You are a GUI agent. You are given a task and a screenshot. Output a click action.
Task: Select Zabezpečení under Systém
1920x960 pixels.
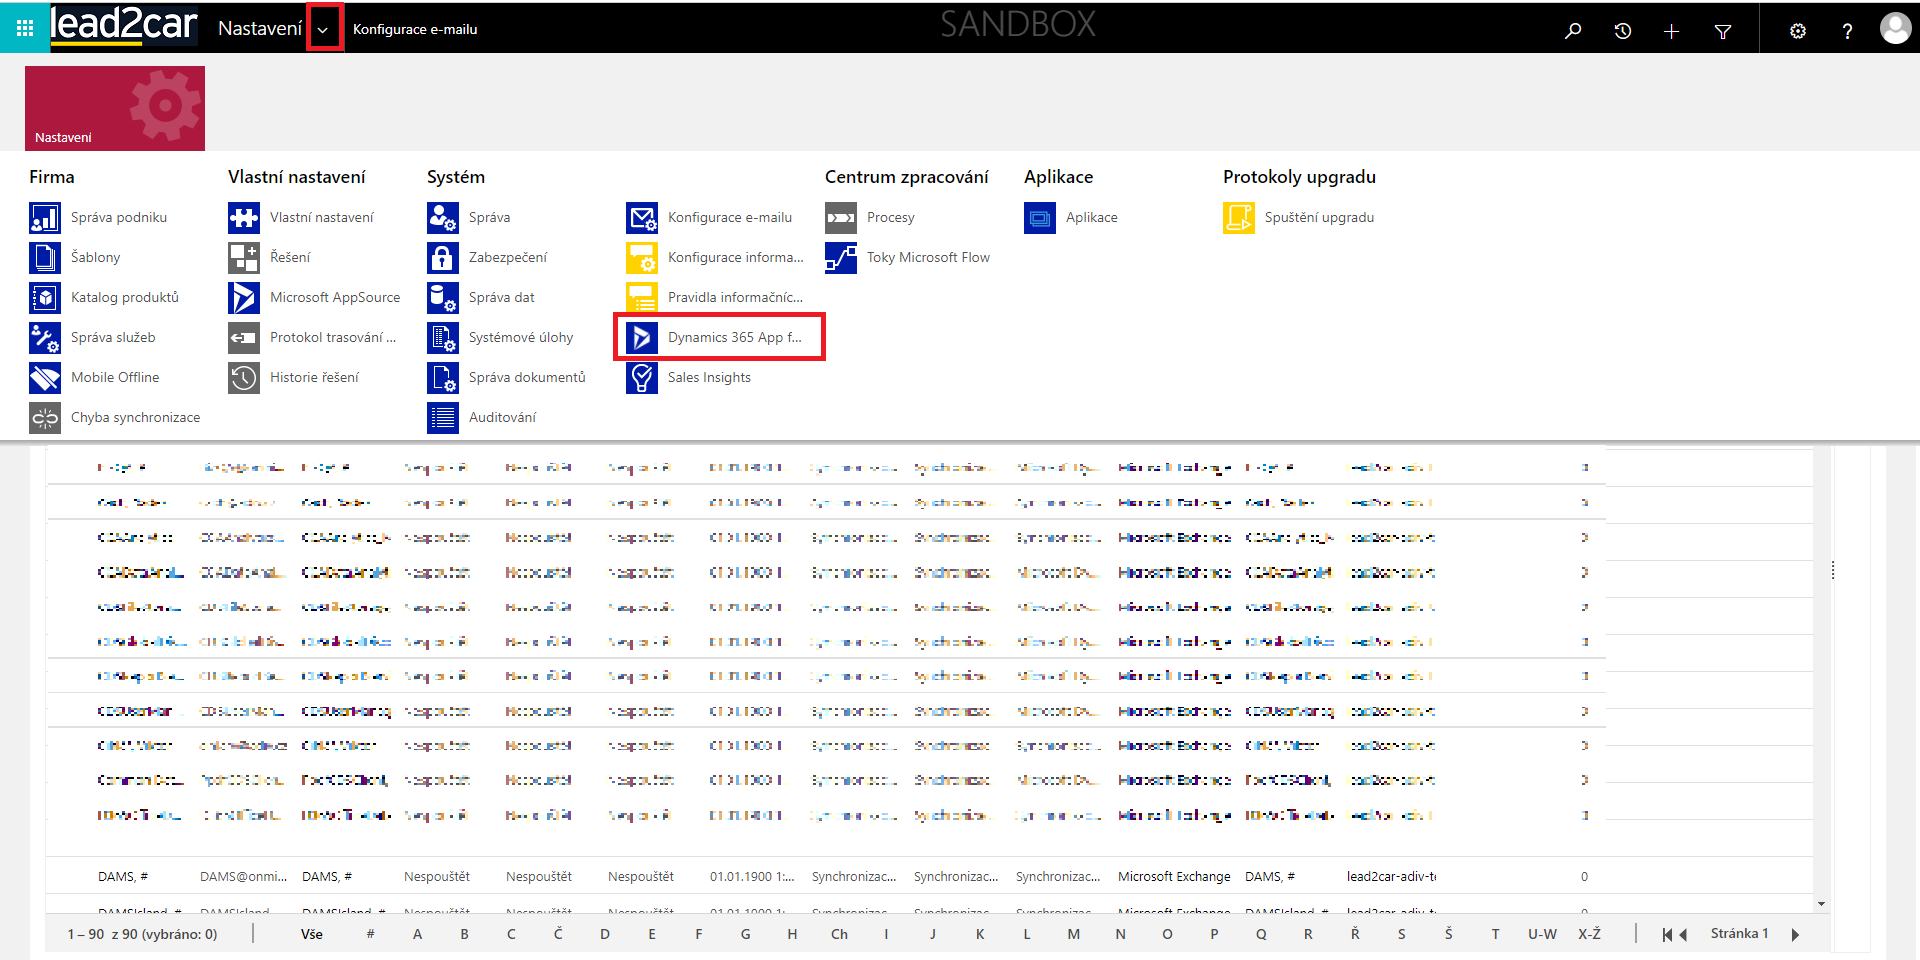point(507,257)
